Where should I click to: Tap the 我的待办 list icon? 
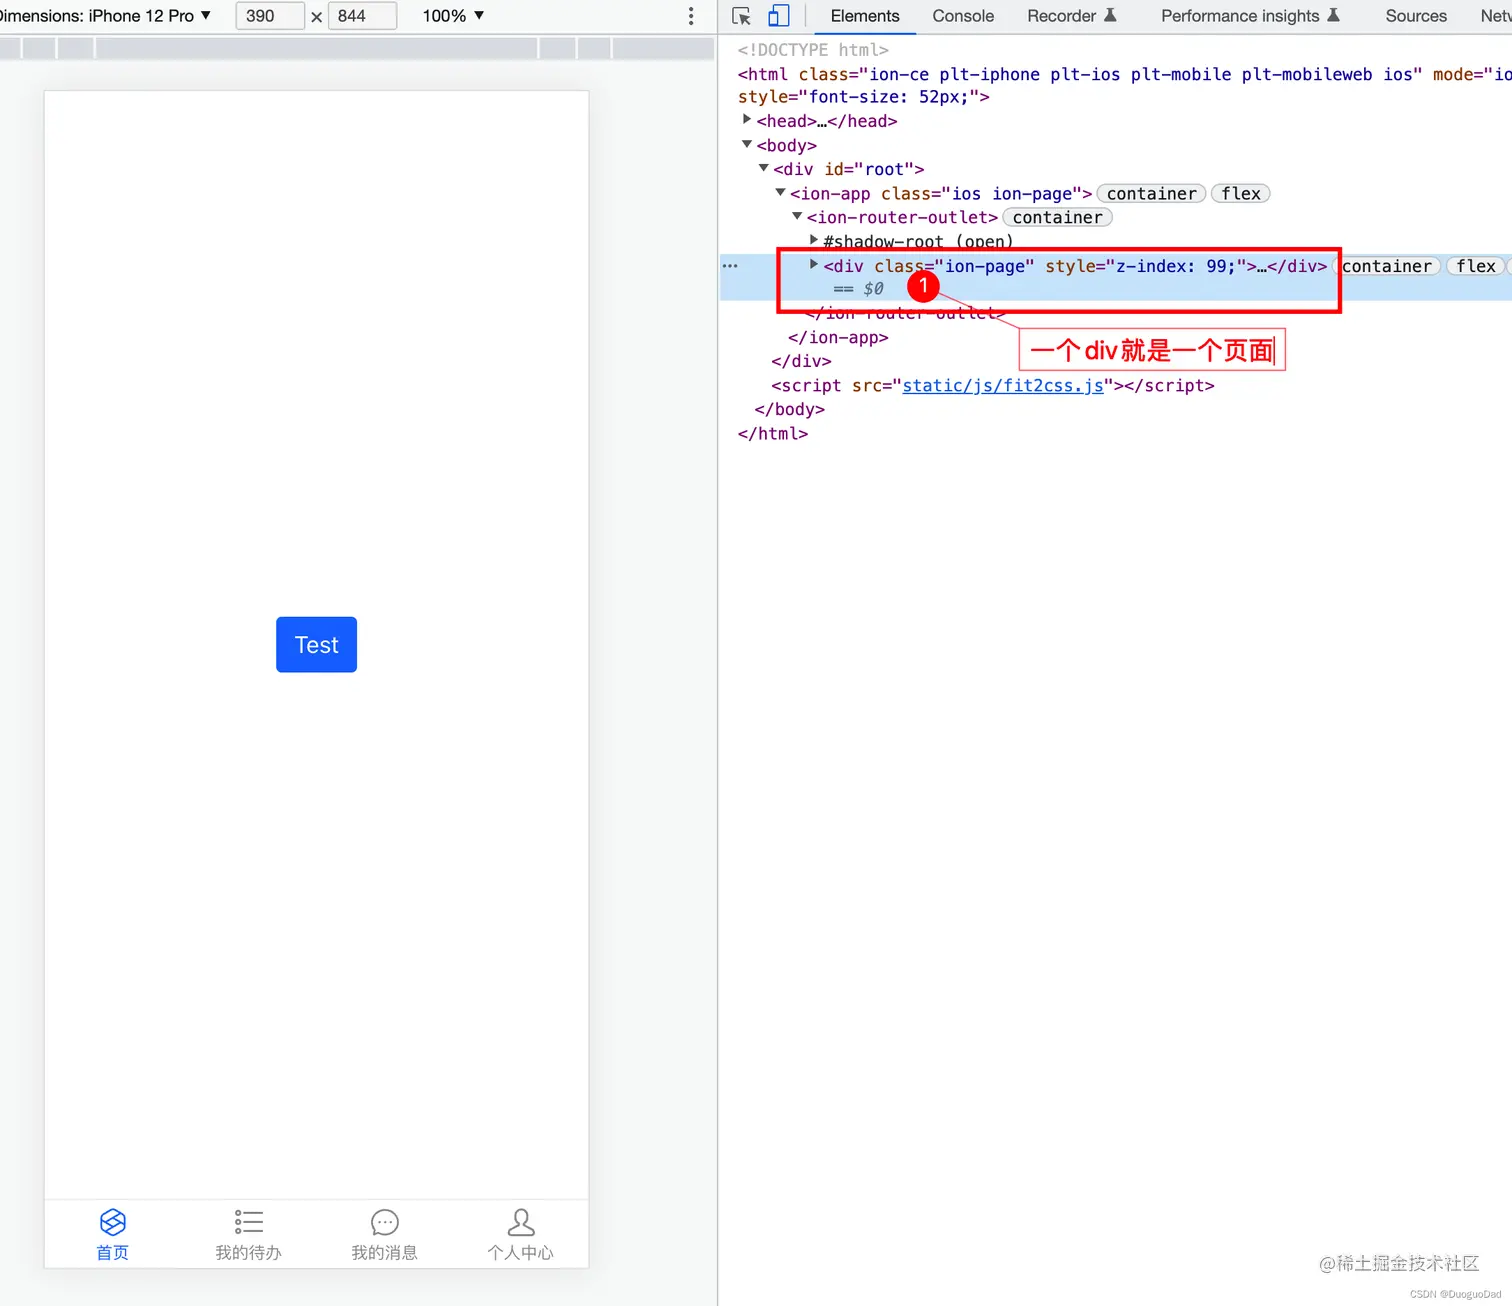(249, 1222)
